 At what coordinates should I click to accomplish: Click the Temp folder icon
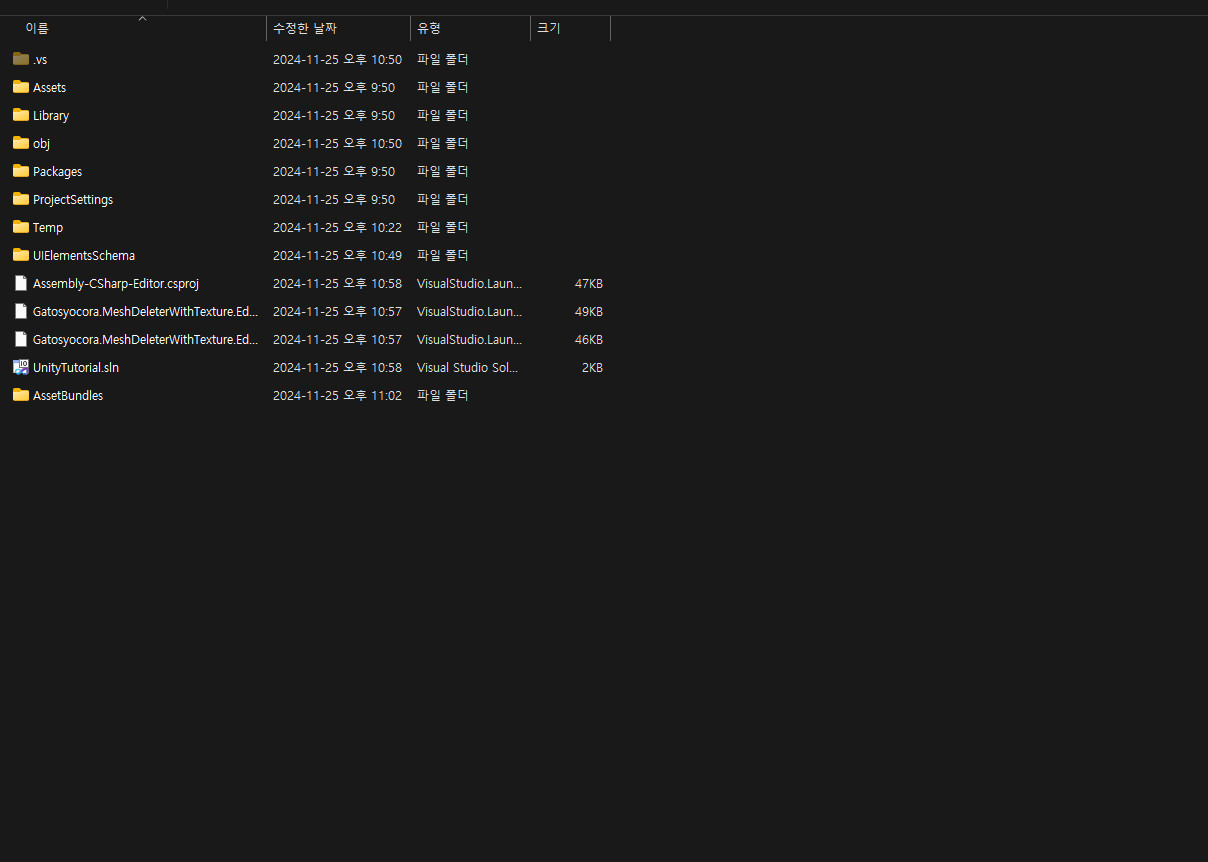[21, 227]
